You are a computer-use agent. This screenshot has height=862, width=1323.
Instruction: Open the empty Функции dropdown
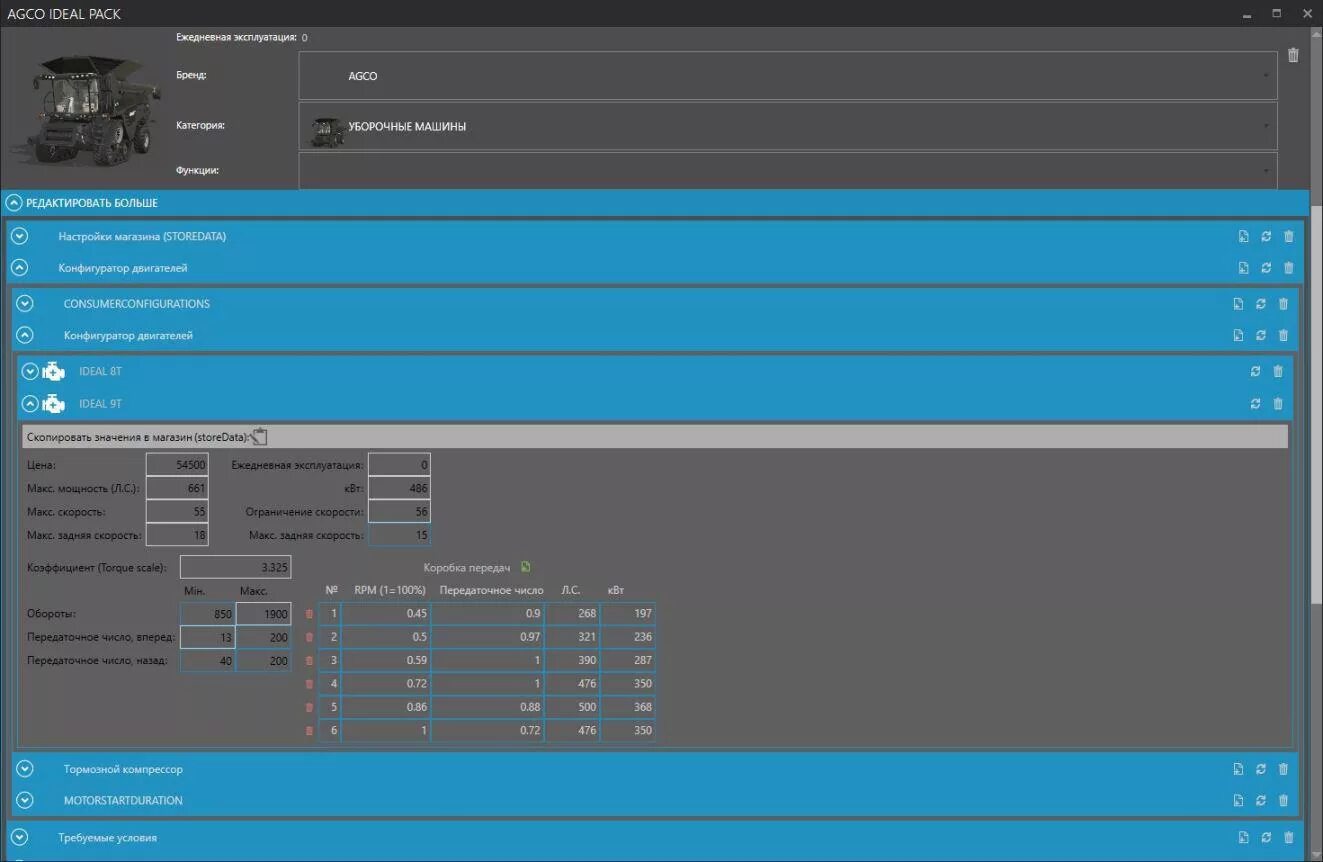click(788, 170)
